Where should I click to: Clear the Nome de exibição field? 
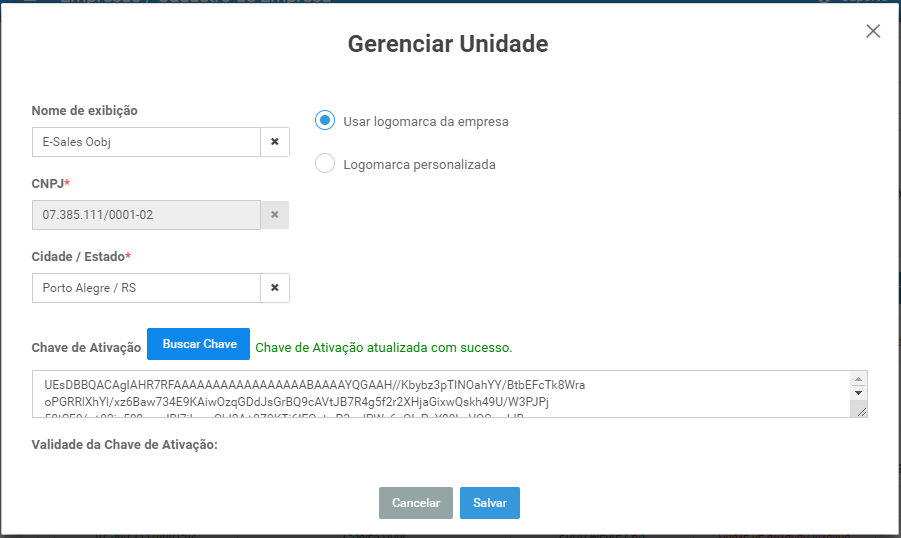[x=275, y=142]
